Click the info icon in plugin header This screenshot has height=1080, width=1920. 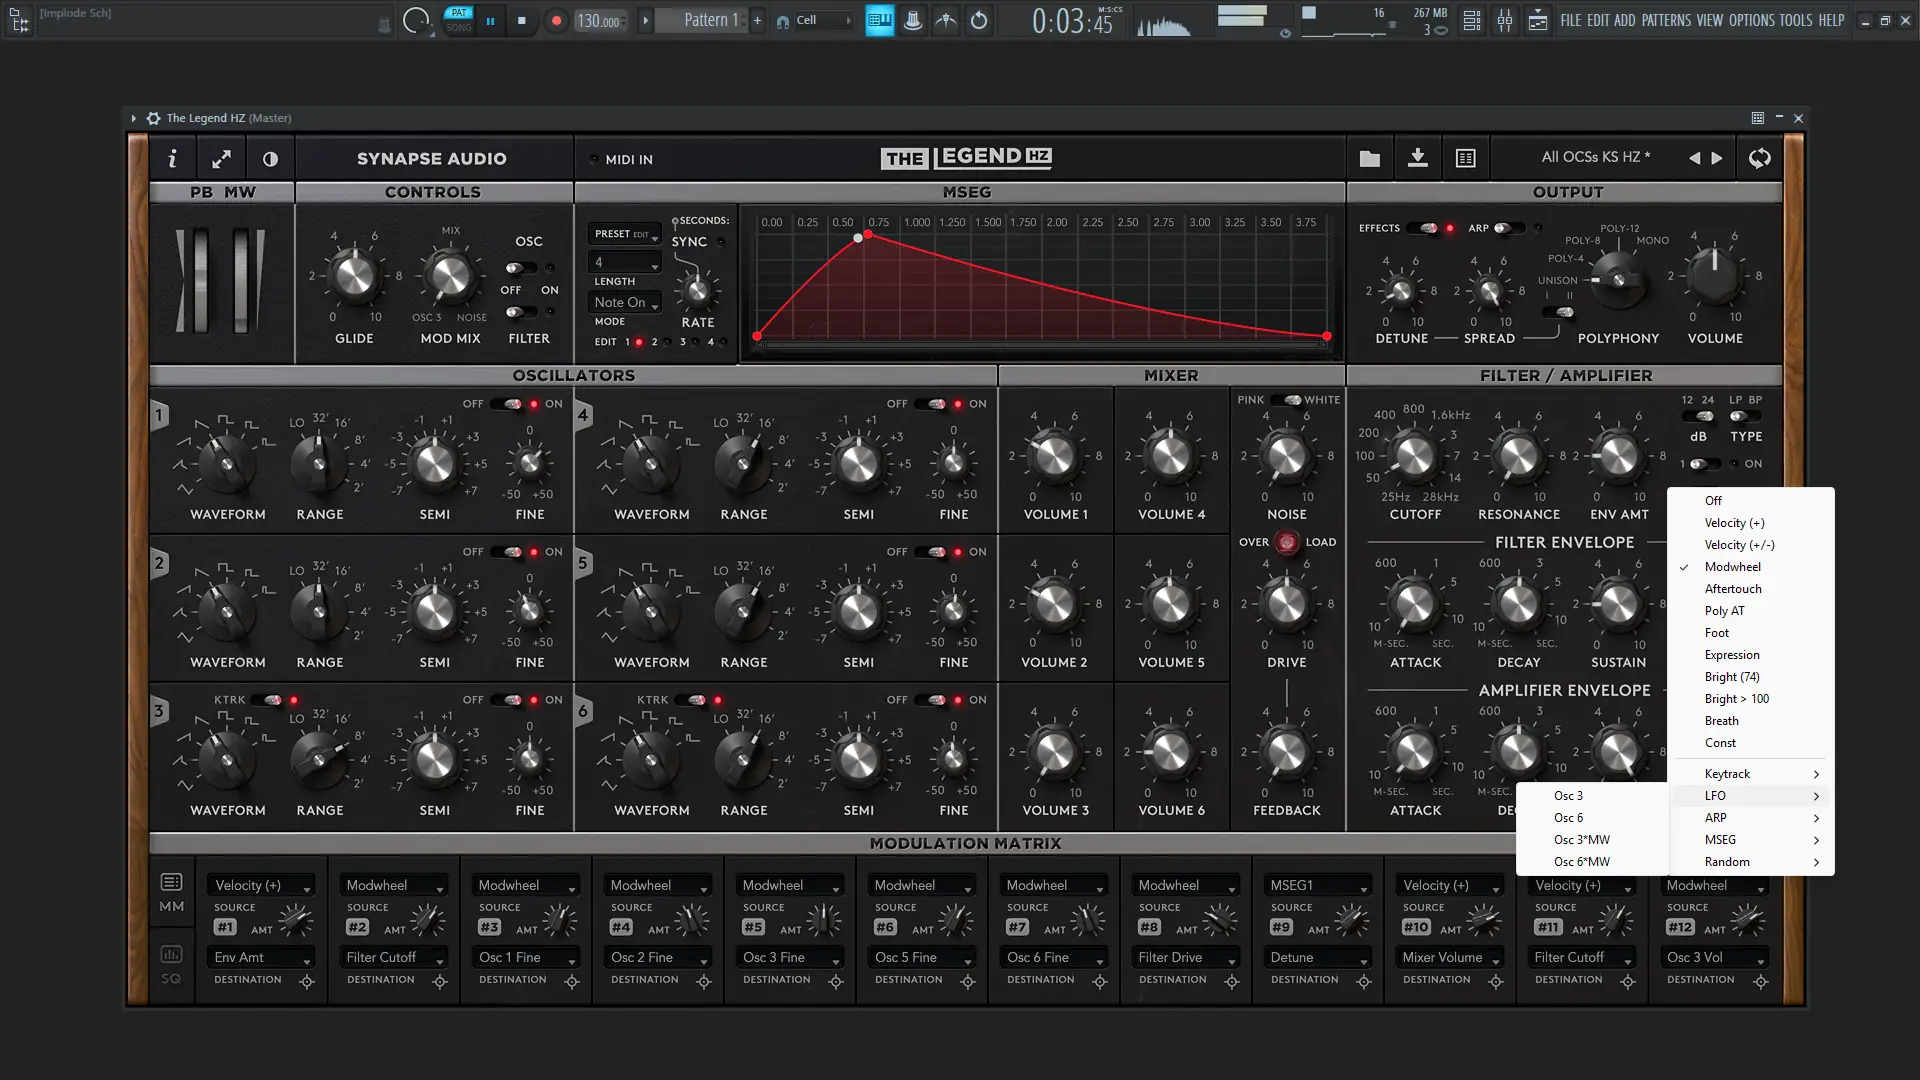(x=172, y=159)
